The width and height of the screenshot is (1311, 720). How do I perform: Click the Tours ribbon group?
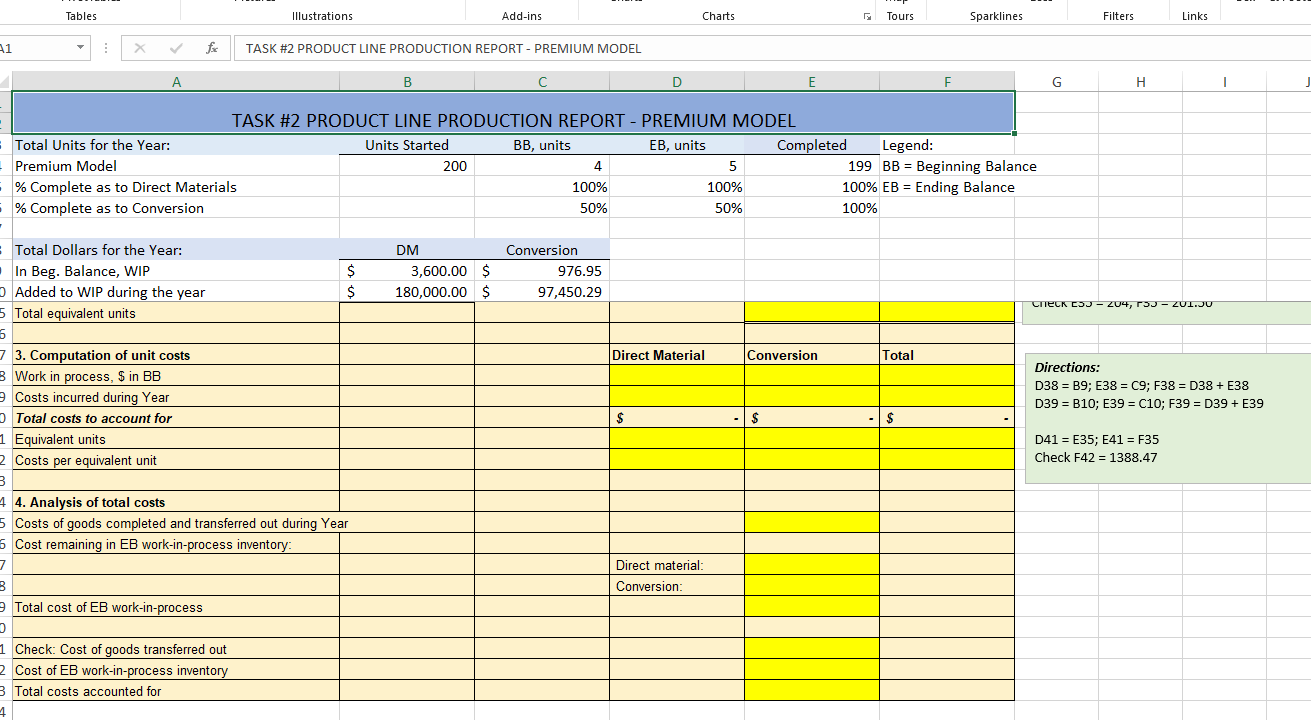point(899,15)
